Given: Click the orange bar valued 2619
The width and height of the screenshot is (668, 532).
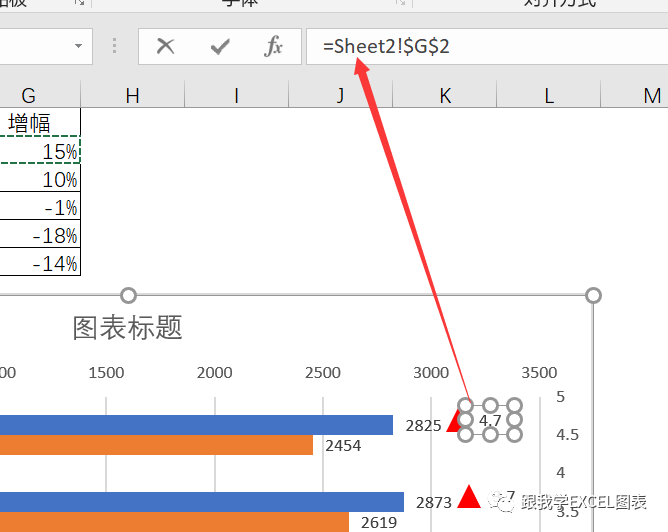Looking at the screenshot, I should (x=174, y=522).
